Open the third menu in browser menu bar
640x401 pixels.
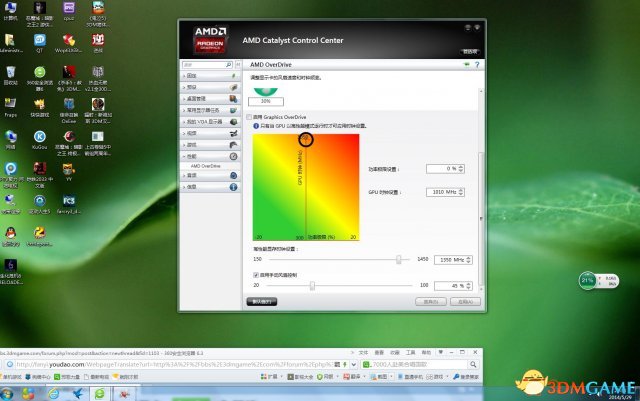click(395, 352)
